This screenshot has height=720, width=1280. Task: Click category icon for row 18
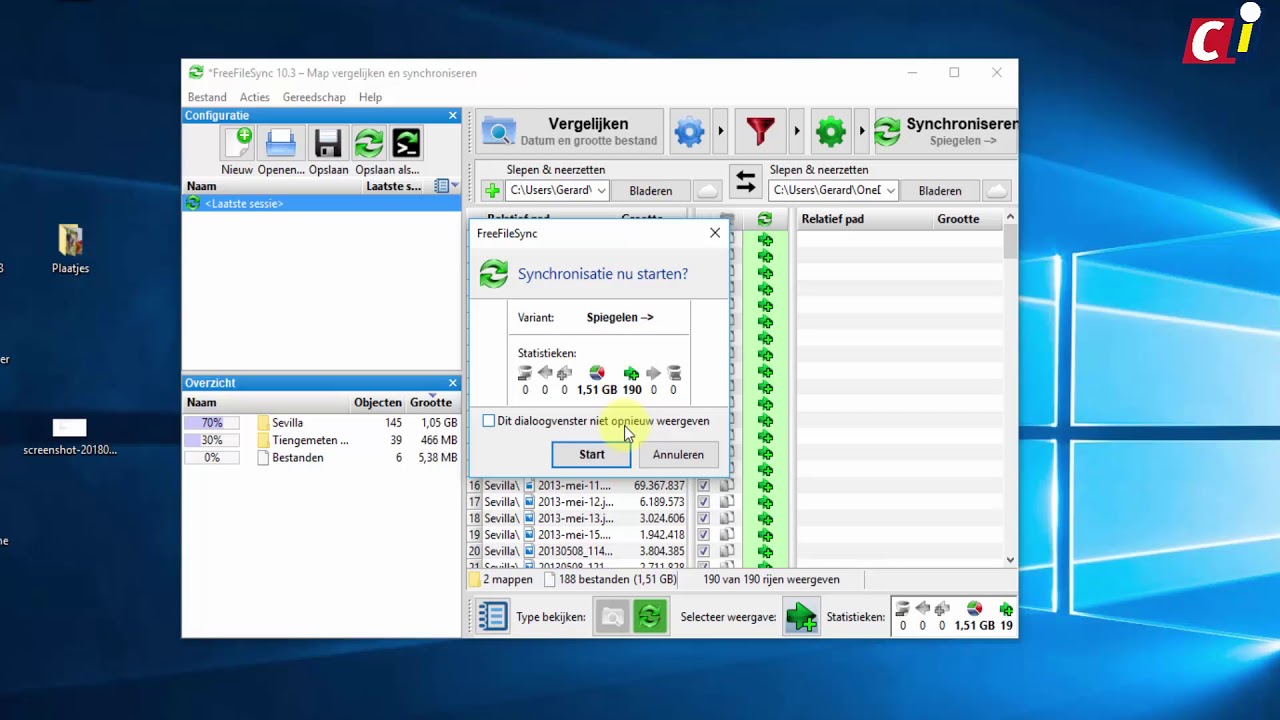(727, 518)
